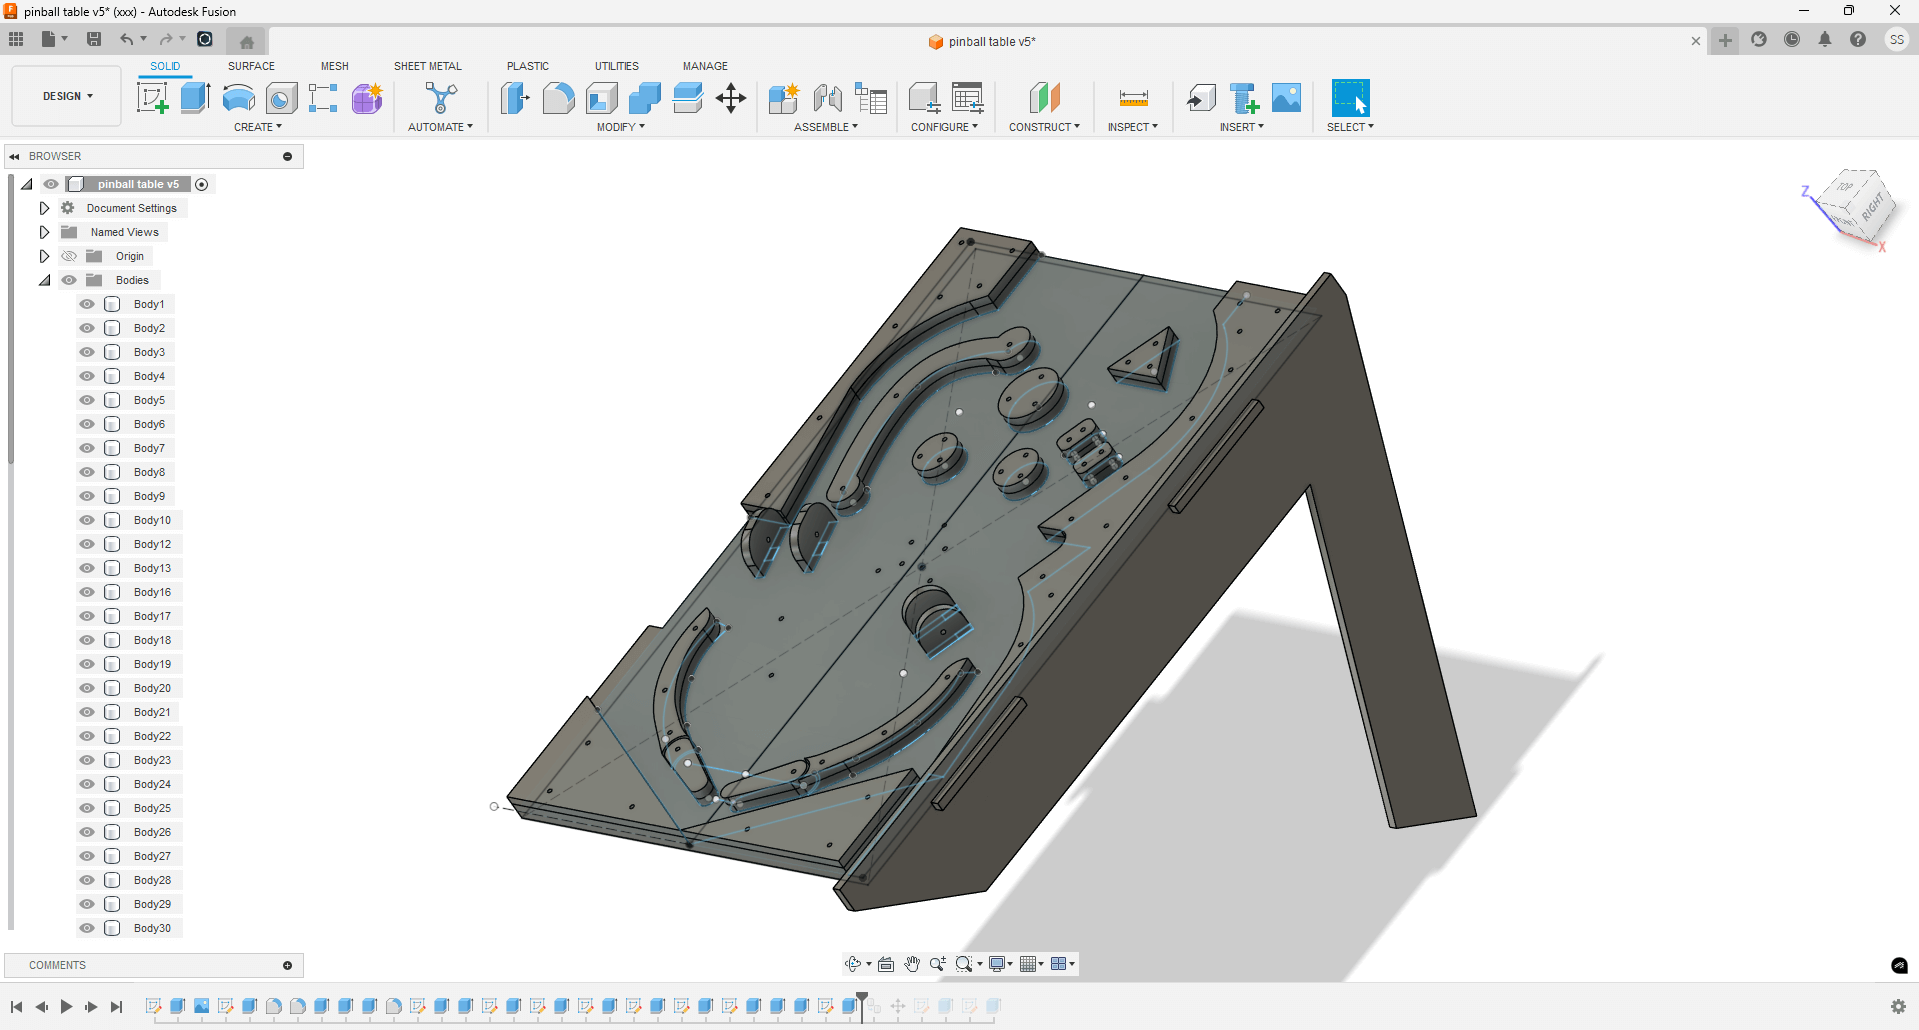Hide Body5 using its eye icon

click(x=87, y=400)
